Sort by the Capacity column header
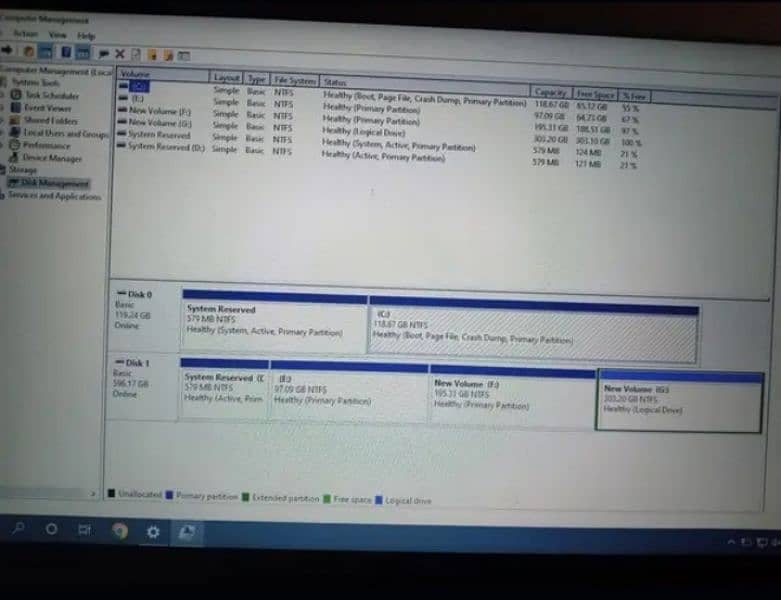Viewport: 781px width, 600px height. pos(551,93)
